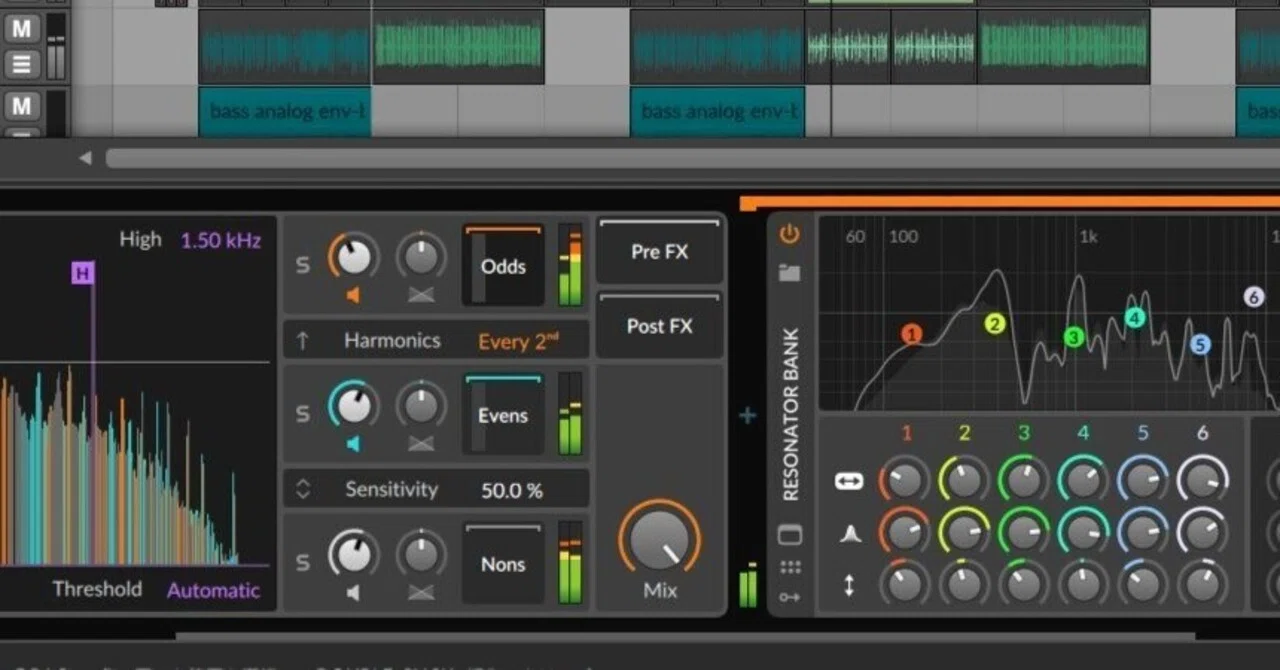Mute the upper track with M button
Image resolution: width=1280 pixels, height=670 pixels.
22,28
